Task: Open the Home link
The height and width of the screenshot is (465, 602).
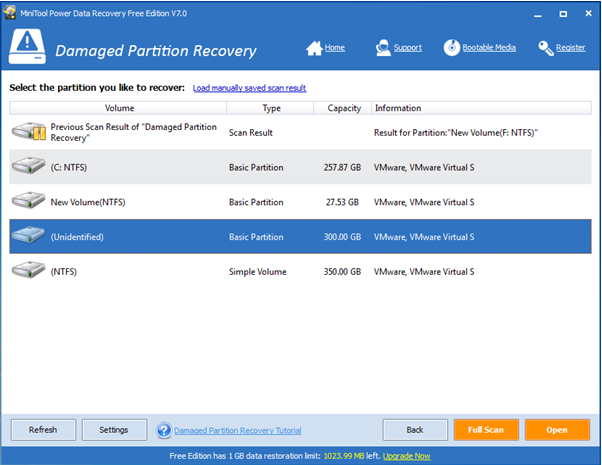Action: (x=335, y=48)
